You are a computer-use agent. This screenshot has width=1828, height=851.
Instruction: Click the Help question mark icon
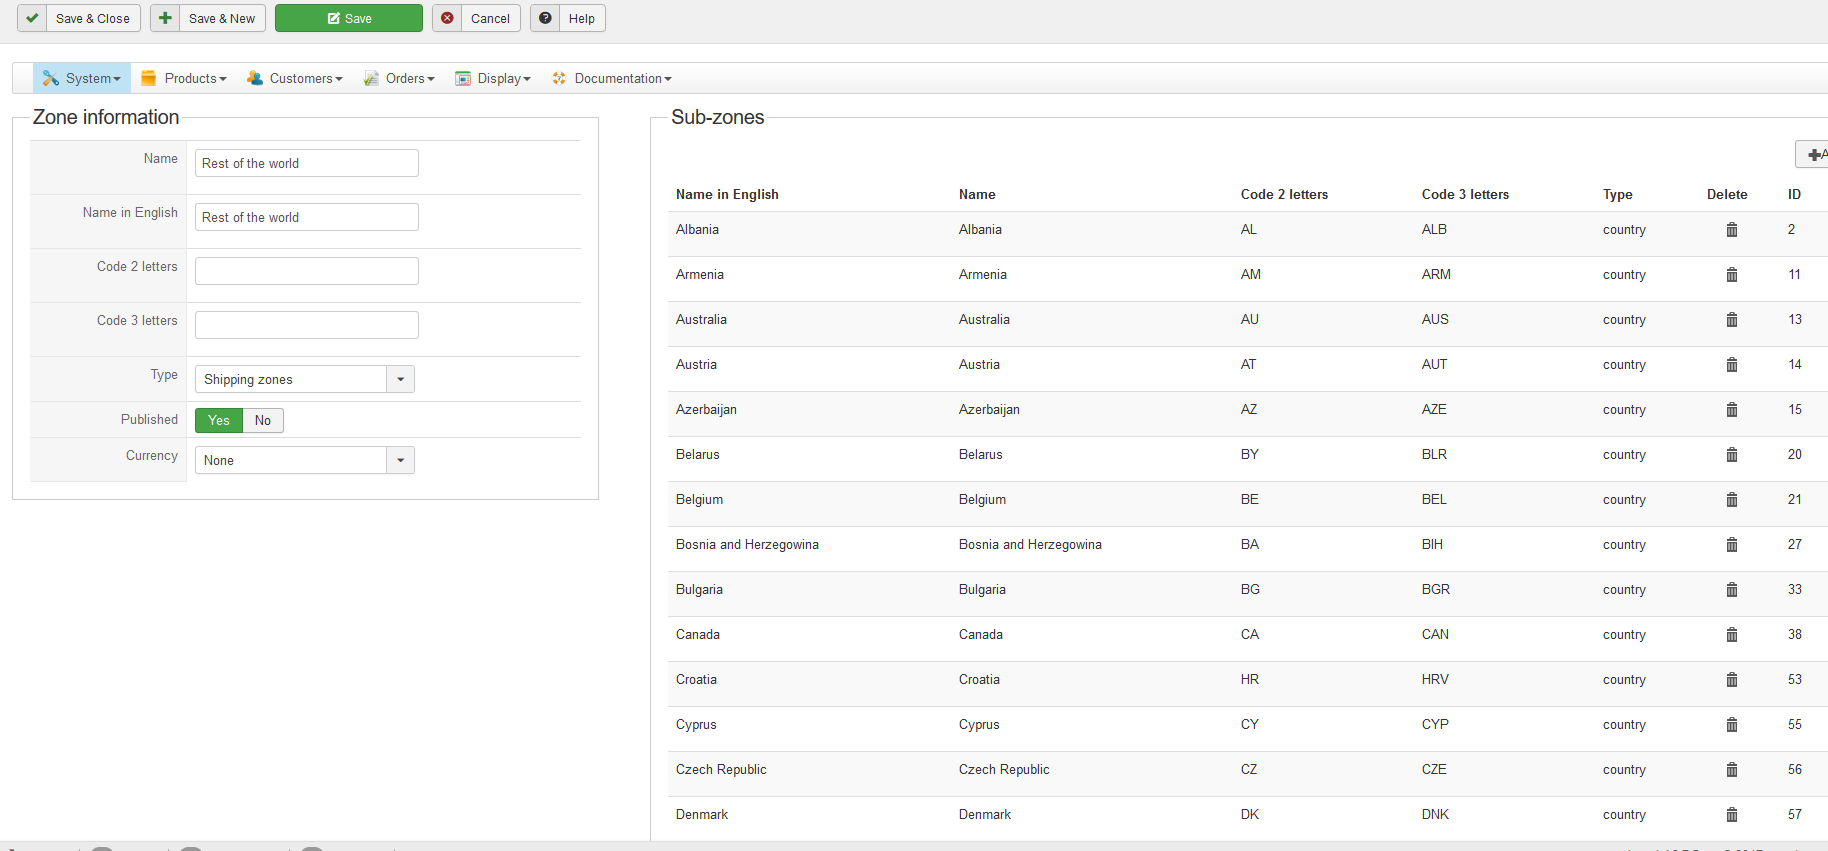545,18
